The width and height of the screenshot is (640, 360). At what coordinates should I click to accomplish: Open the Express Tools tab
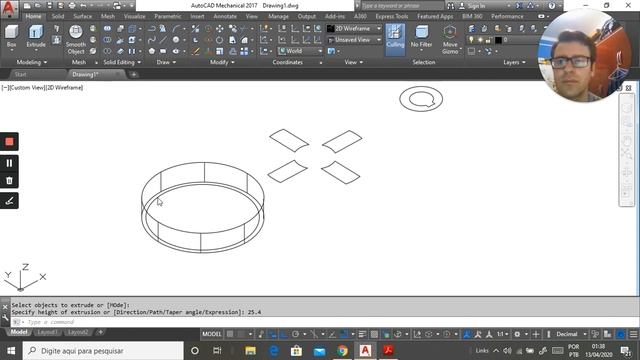(391, 16)
